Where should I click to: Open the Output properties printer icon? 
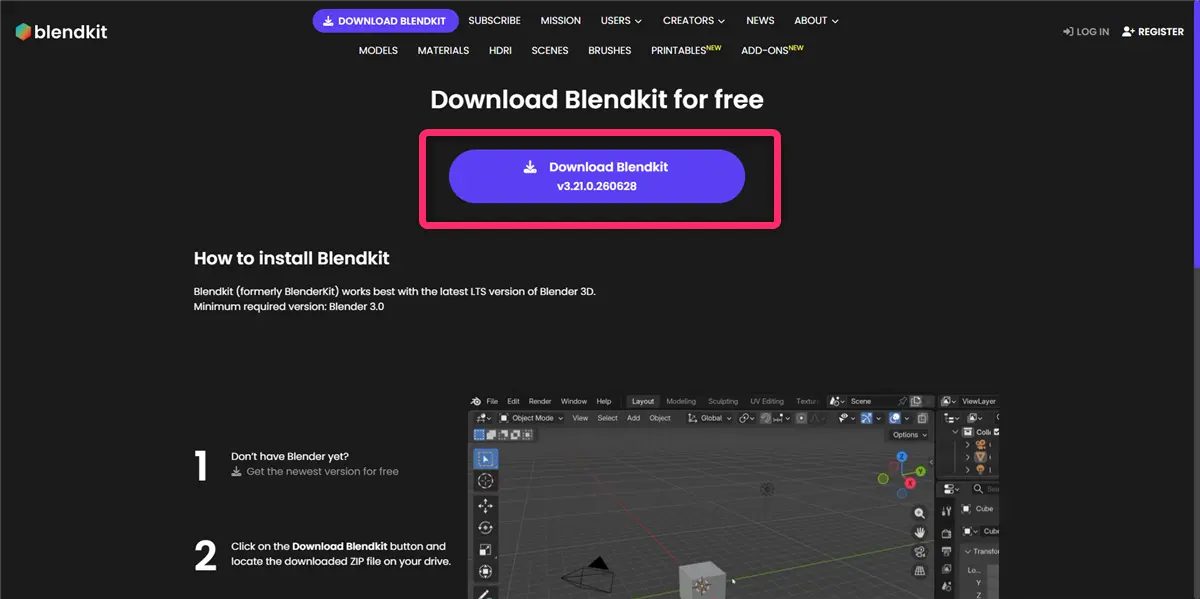click(x=946, y=551)
